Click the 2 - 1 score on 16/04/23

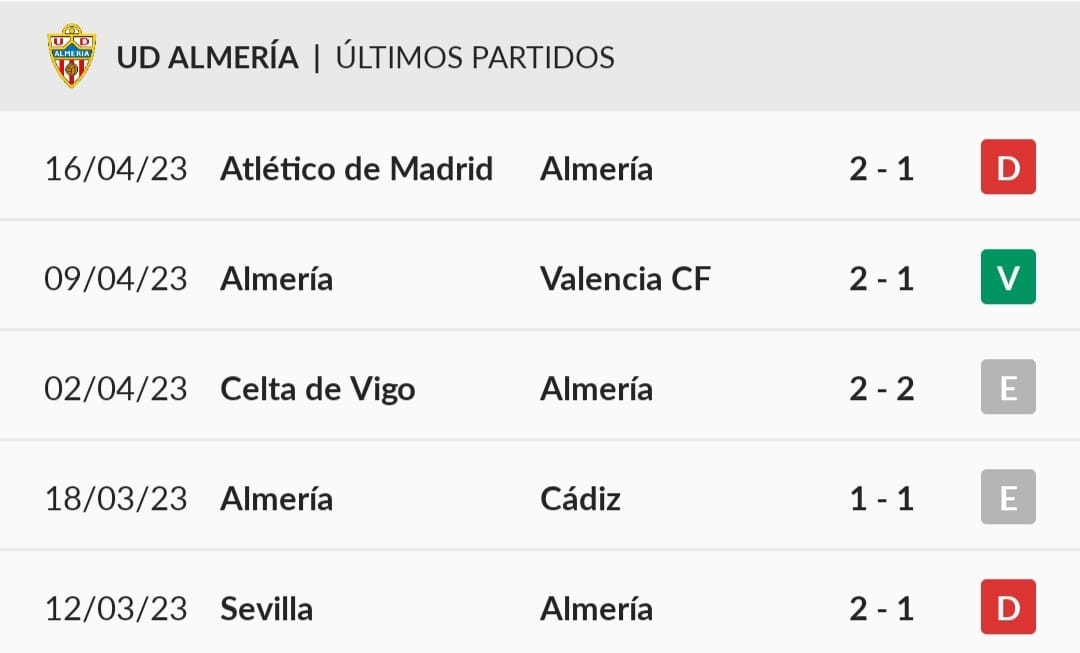(x=882, y=169)
